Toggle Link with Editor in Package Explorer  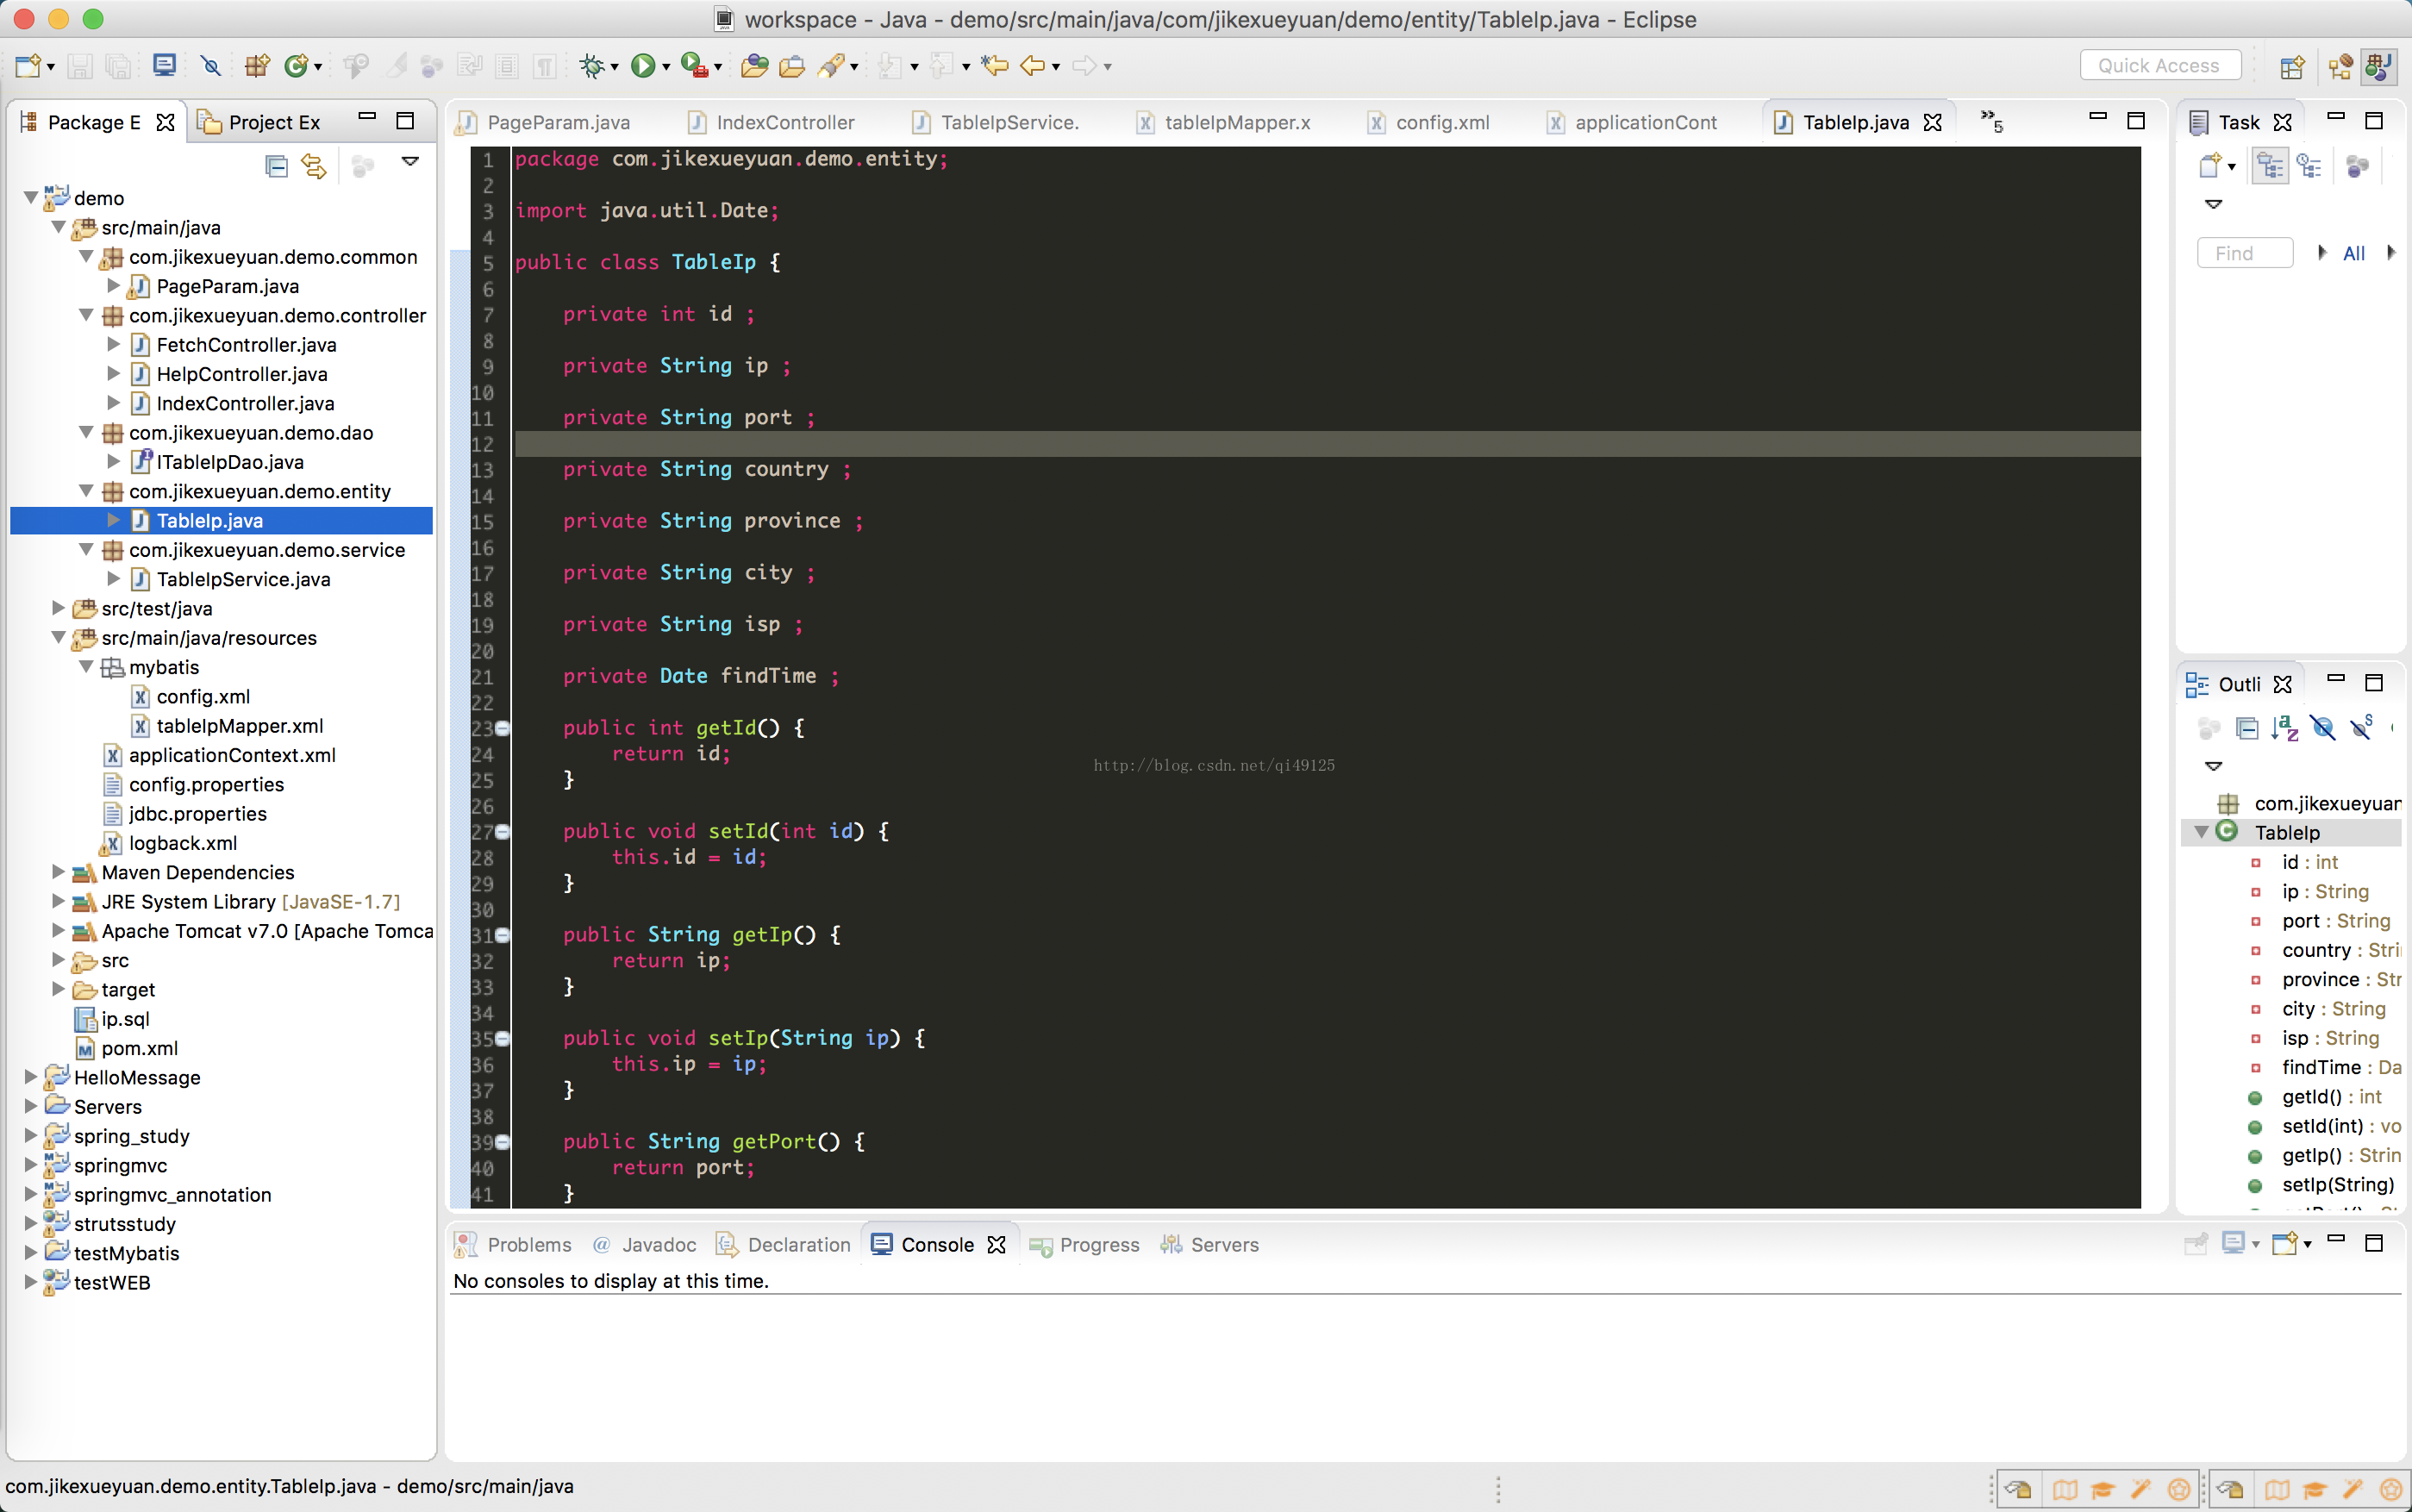coord(314,165)
